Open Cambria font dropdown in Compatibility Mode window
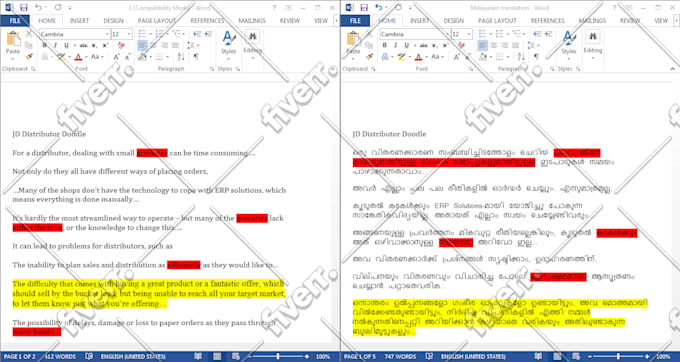The height and width of the screenshot is (362, 680). 107,34
